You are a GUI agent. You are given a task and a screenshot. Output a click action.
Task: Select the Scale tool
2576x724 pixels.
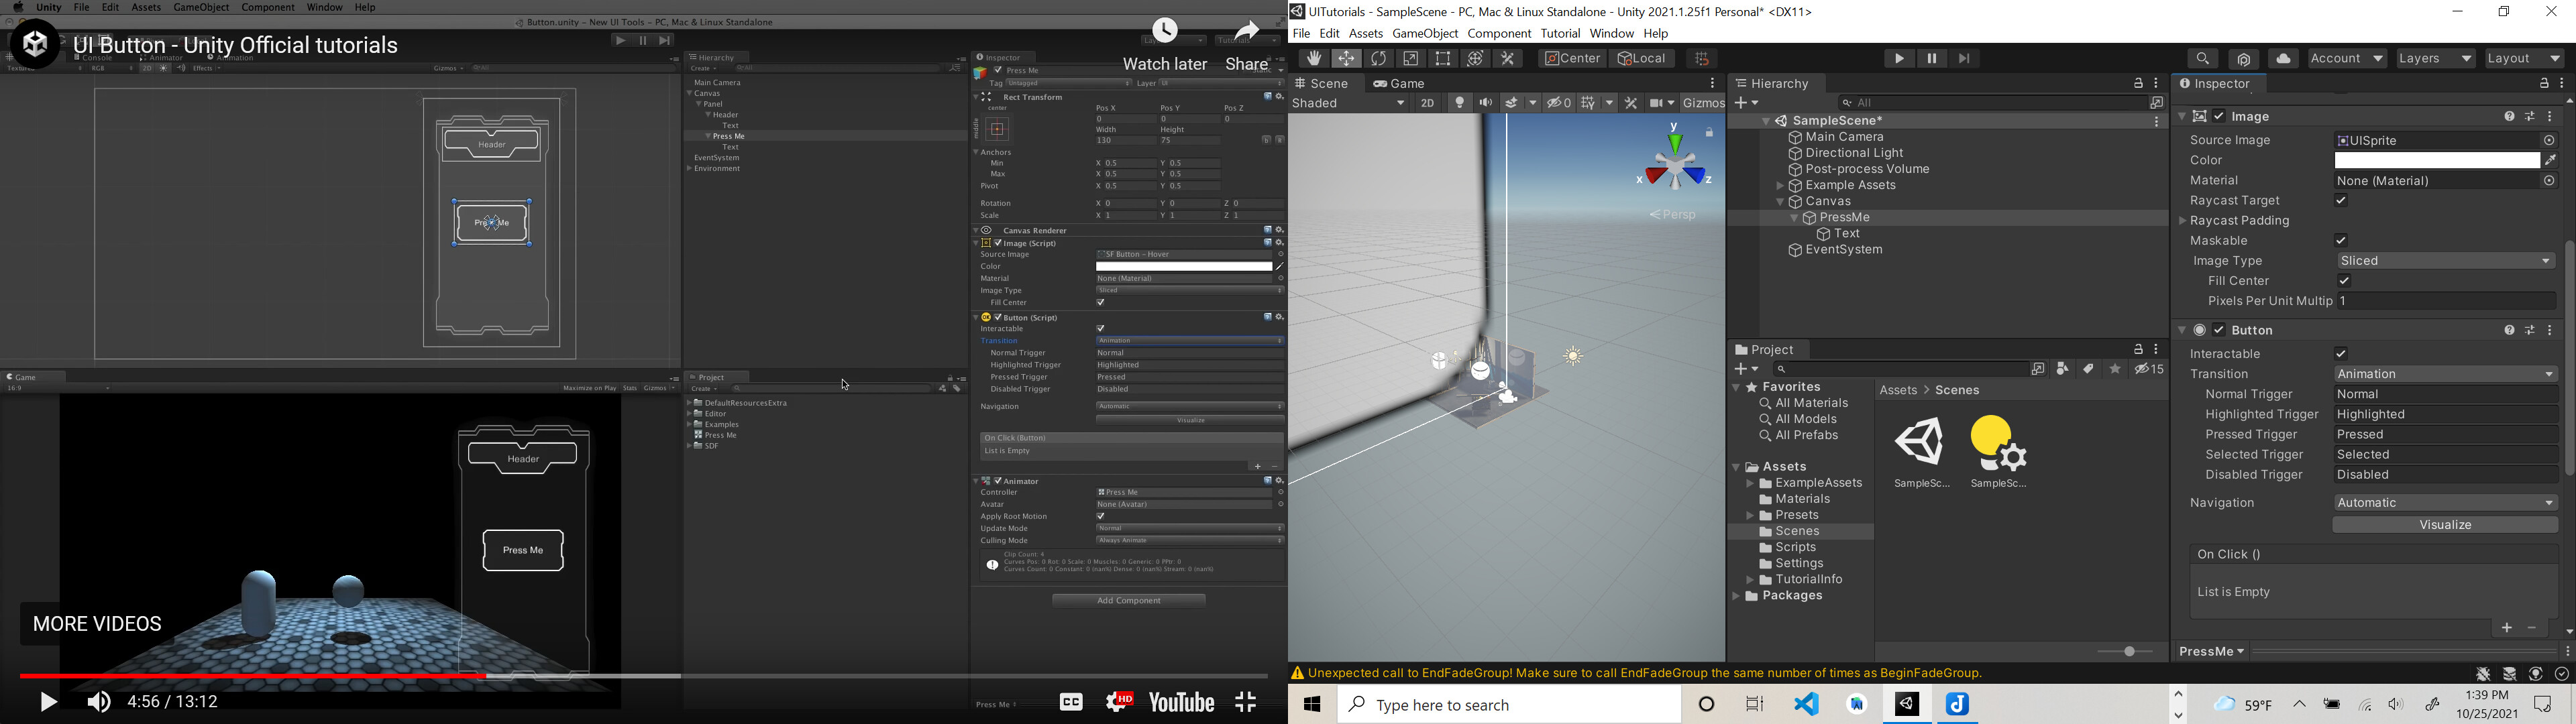[1410, 58]
